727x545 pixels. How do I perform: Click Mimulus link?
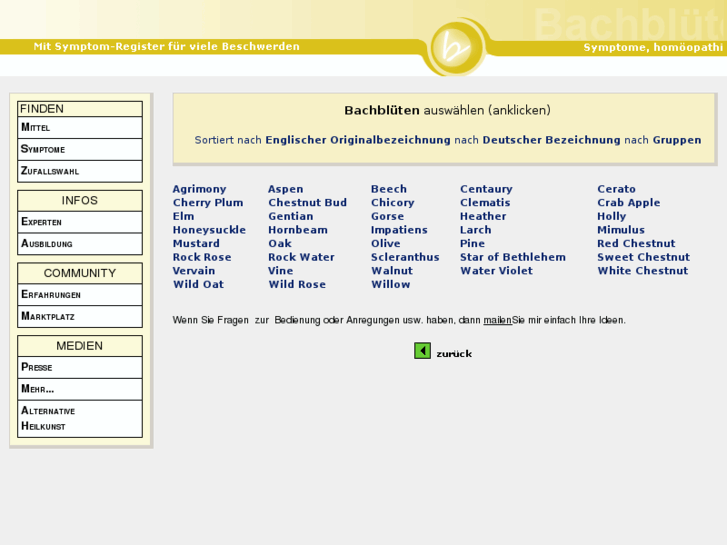(x=620, y=230)
